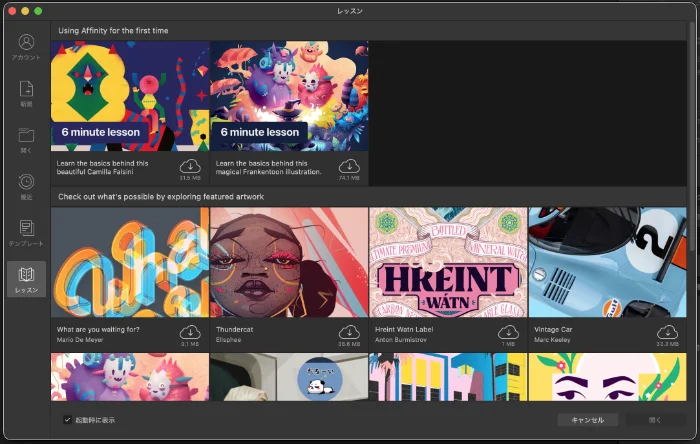Viewport: 700px width, 444px height.
Task: Click the Cancel (キャンセル) button
Action: (x=588, y=420)
